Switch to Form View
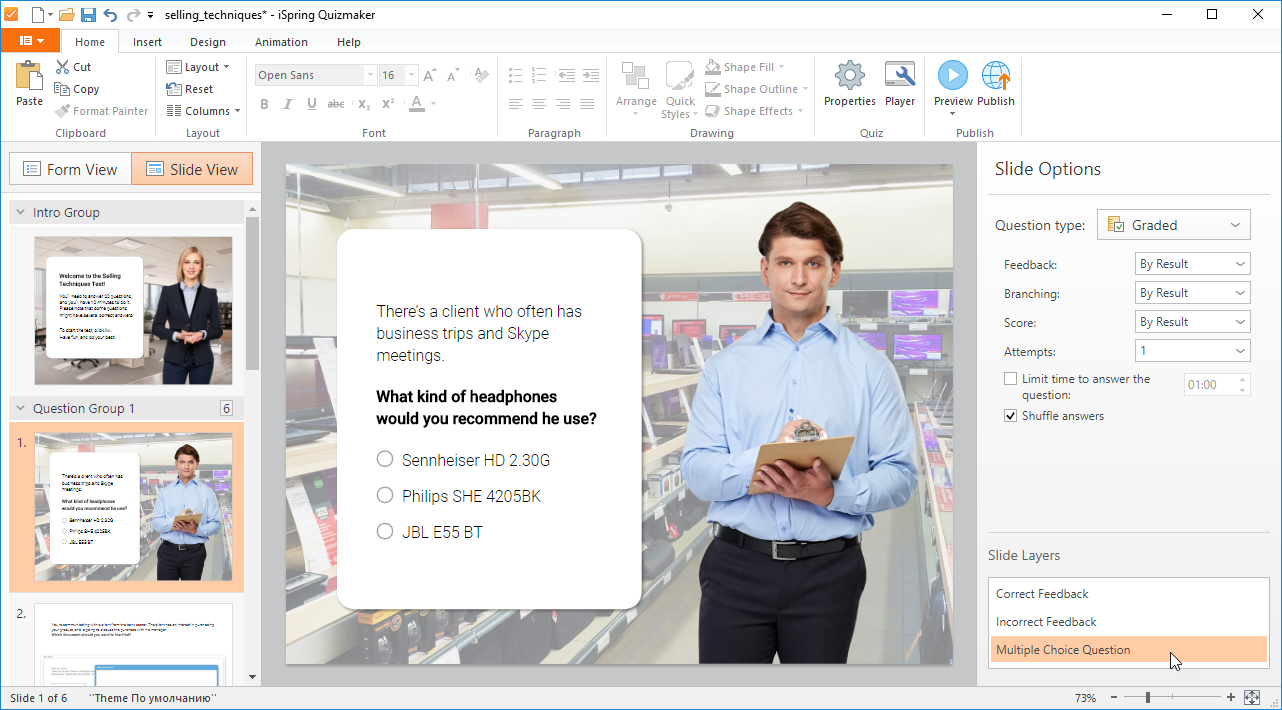Image resolution: width=1282 pixels, height=710 pixels. 70,169
